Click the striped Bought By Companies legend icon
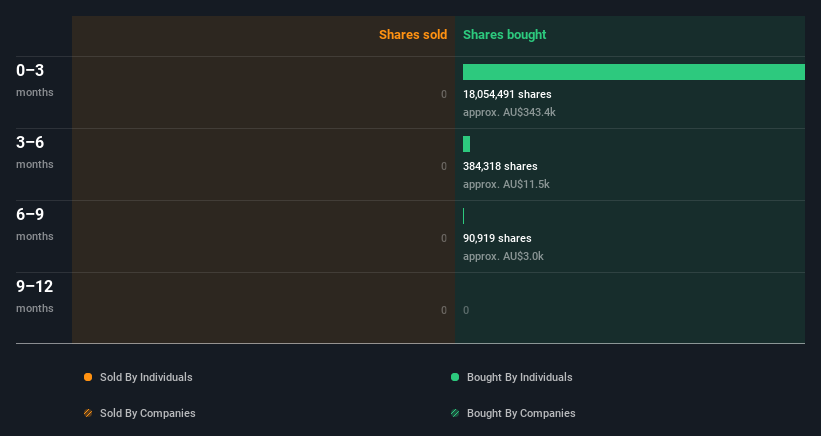821x436 pixels. [455, 413]
